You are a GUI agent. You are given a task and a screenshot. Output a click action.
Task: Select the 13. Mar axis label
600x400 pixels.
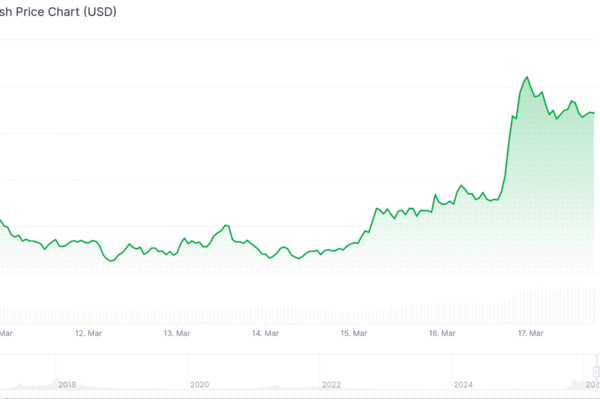point(177,333)
